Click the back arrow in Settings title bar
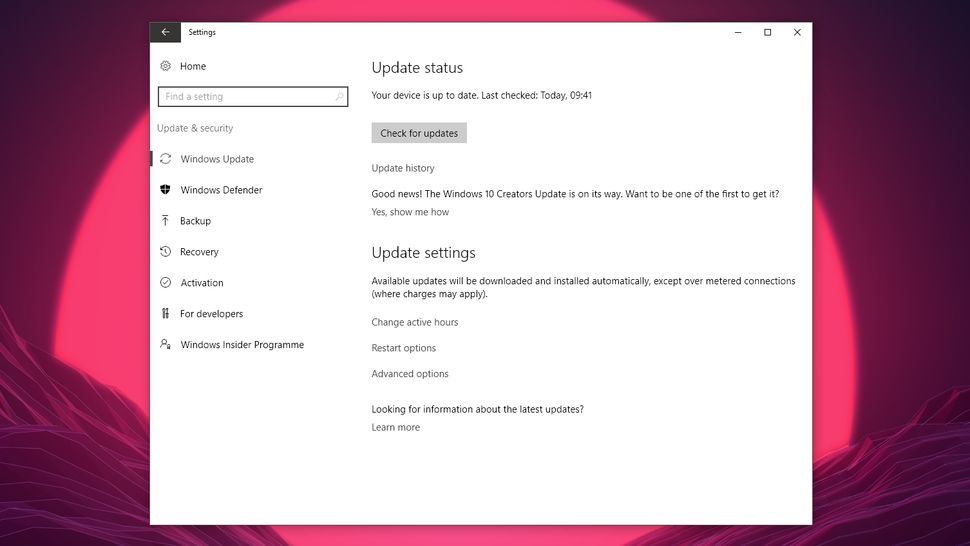Viewport: 970px width, 546px height. pos(165,32)
